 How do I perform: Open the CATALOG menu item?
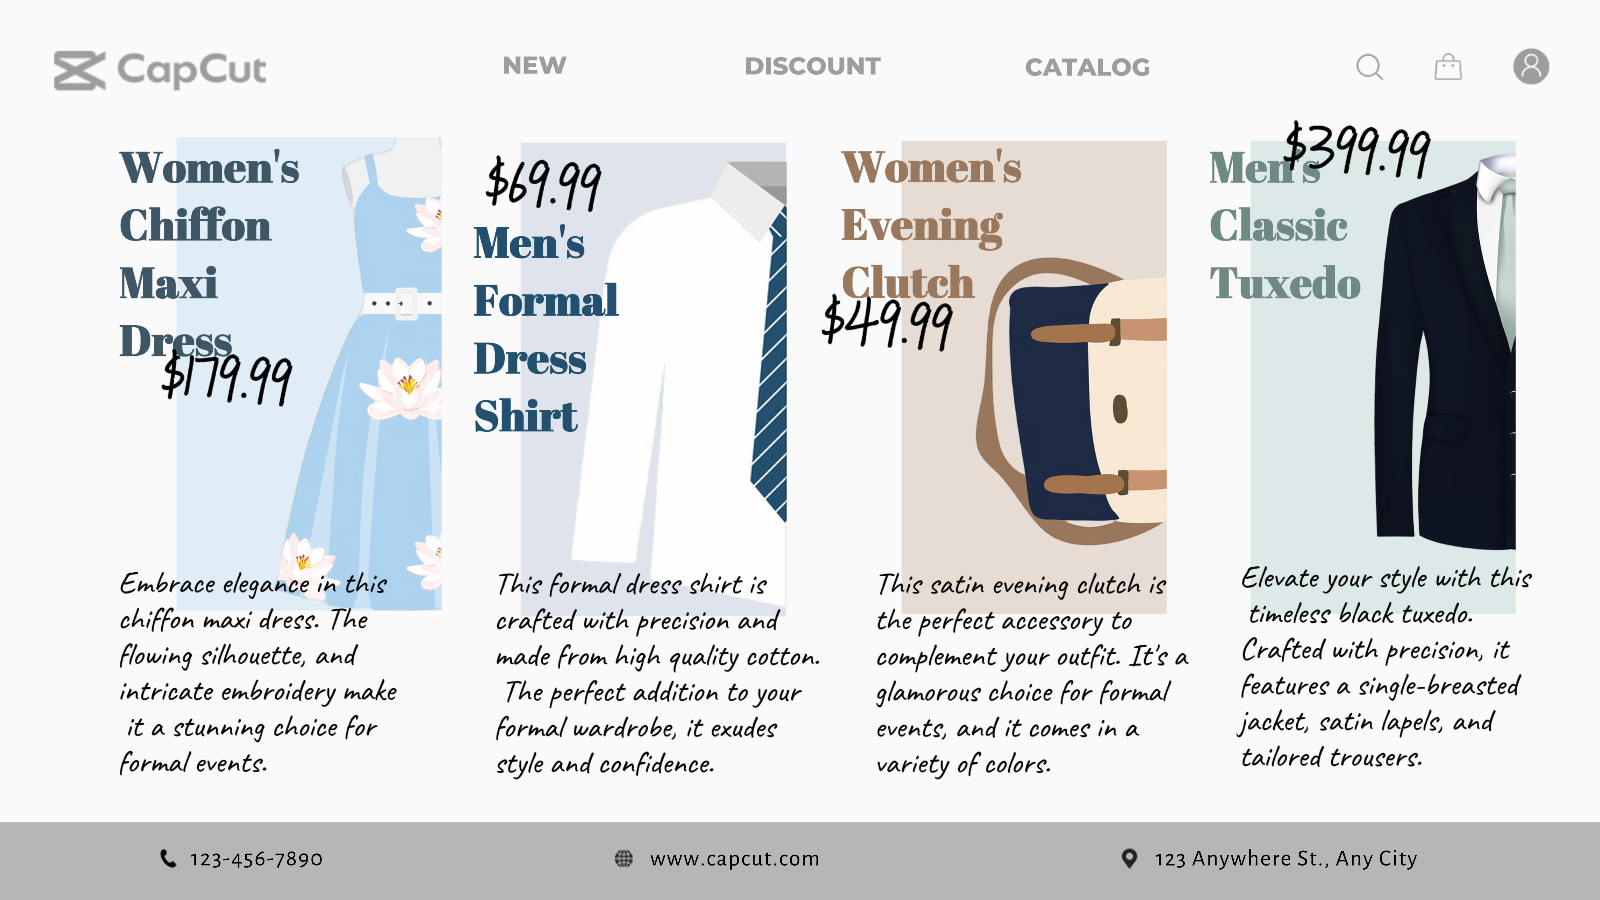coord(1087,68)
